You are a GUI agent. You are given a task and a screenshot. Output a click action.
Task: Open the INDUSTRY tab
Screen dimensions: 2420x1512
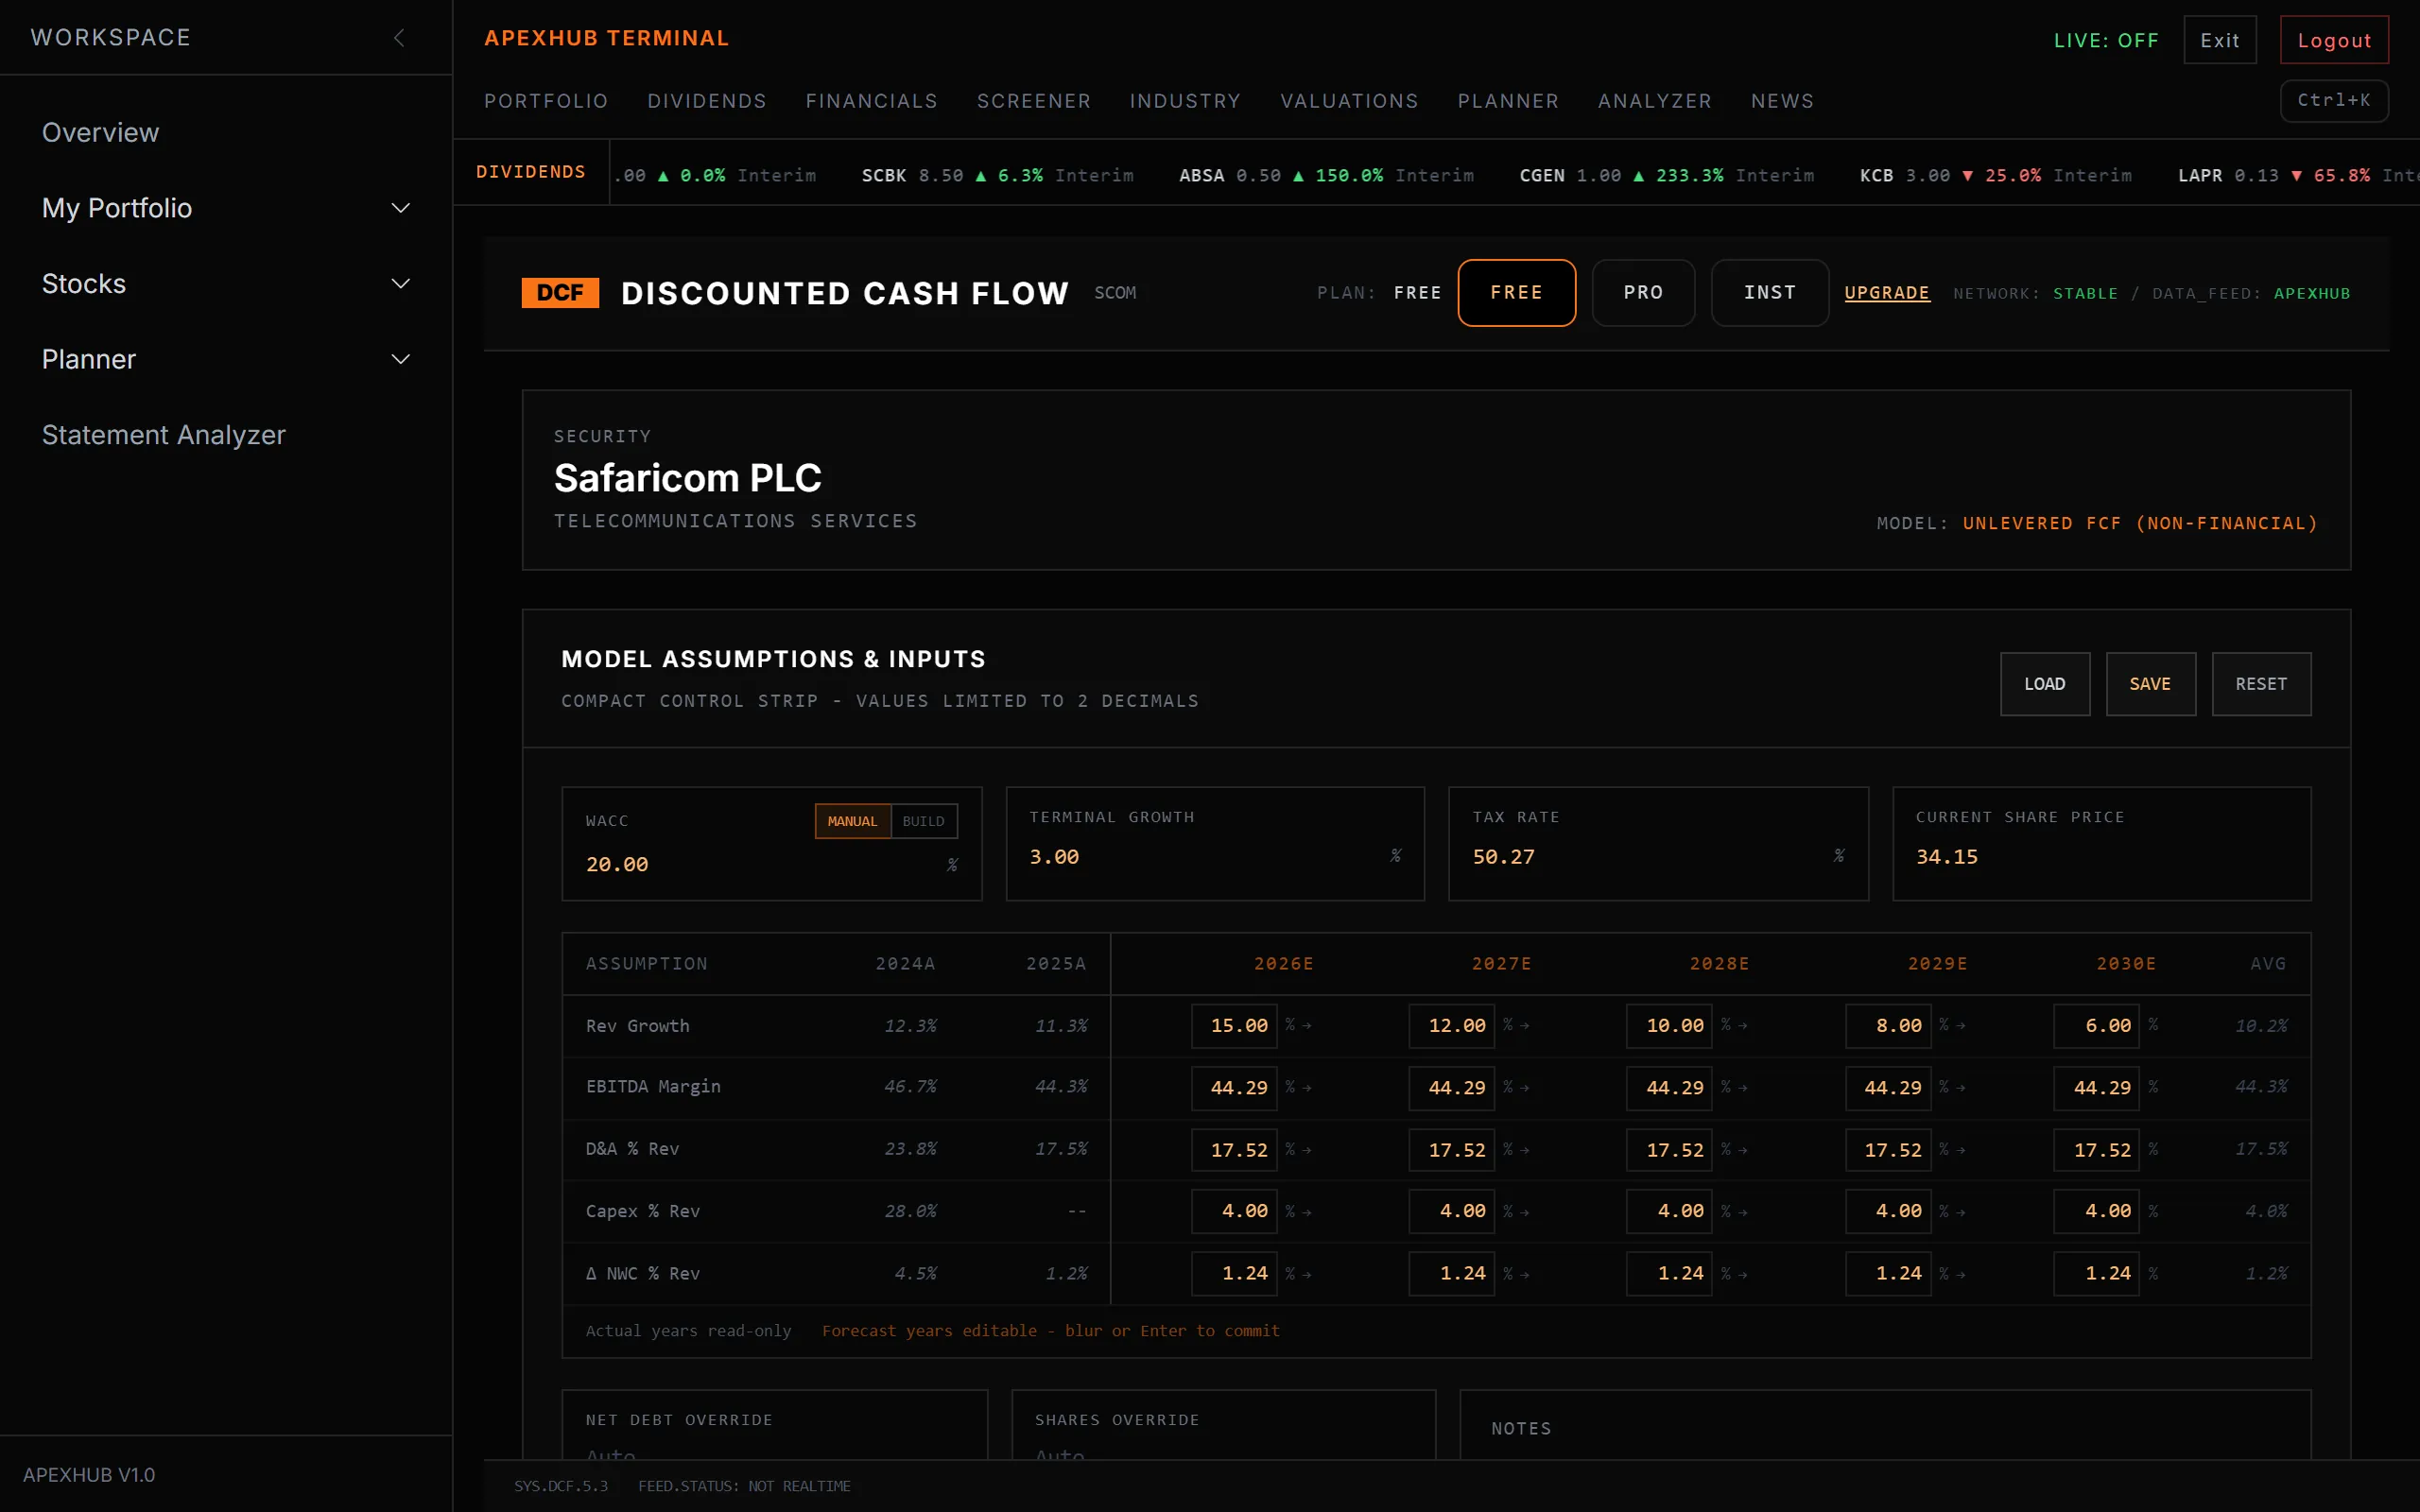pyautogui.click(x=1185, y=101)
